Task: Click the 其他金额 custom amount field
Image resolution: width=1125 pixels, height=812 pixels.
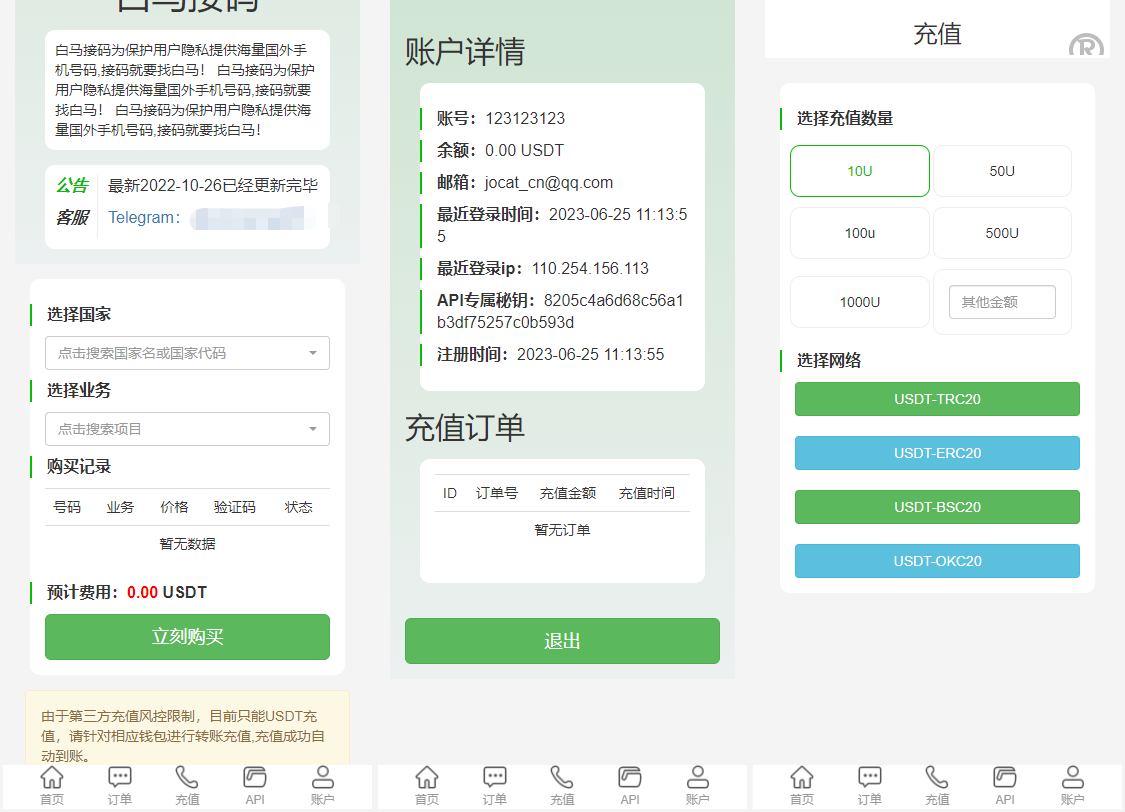Action: point(1002,302)
